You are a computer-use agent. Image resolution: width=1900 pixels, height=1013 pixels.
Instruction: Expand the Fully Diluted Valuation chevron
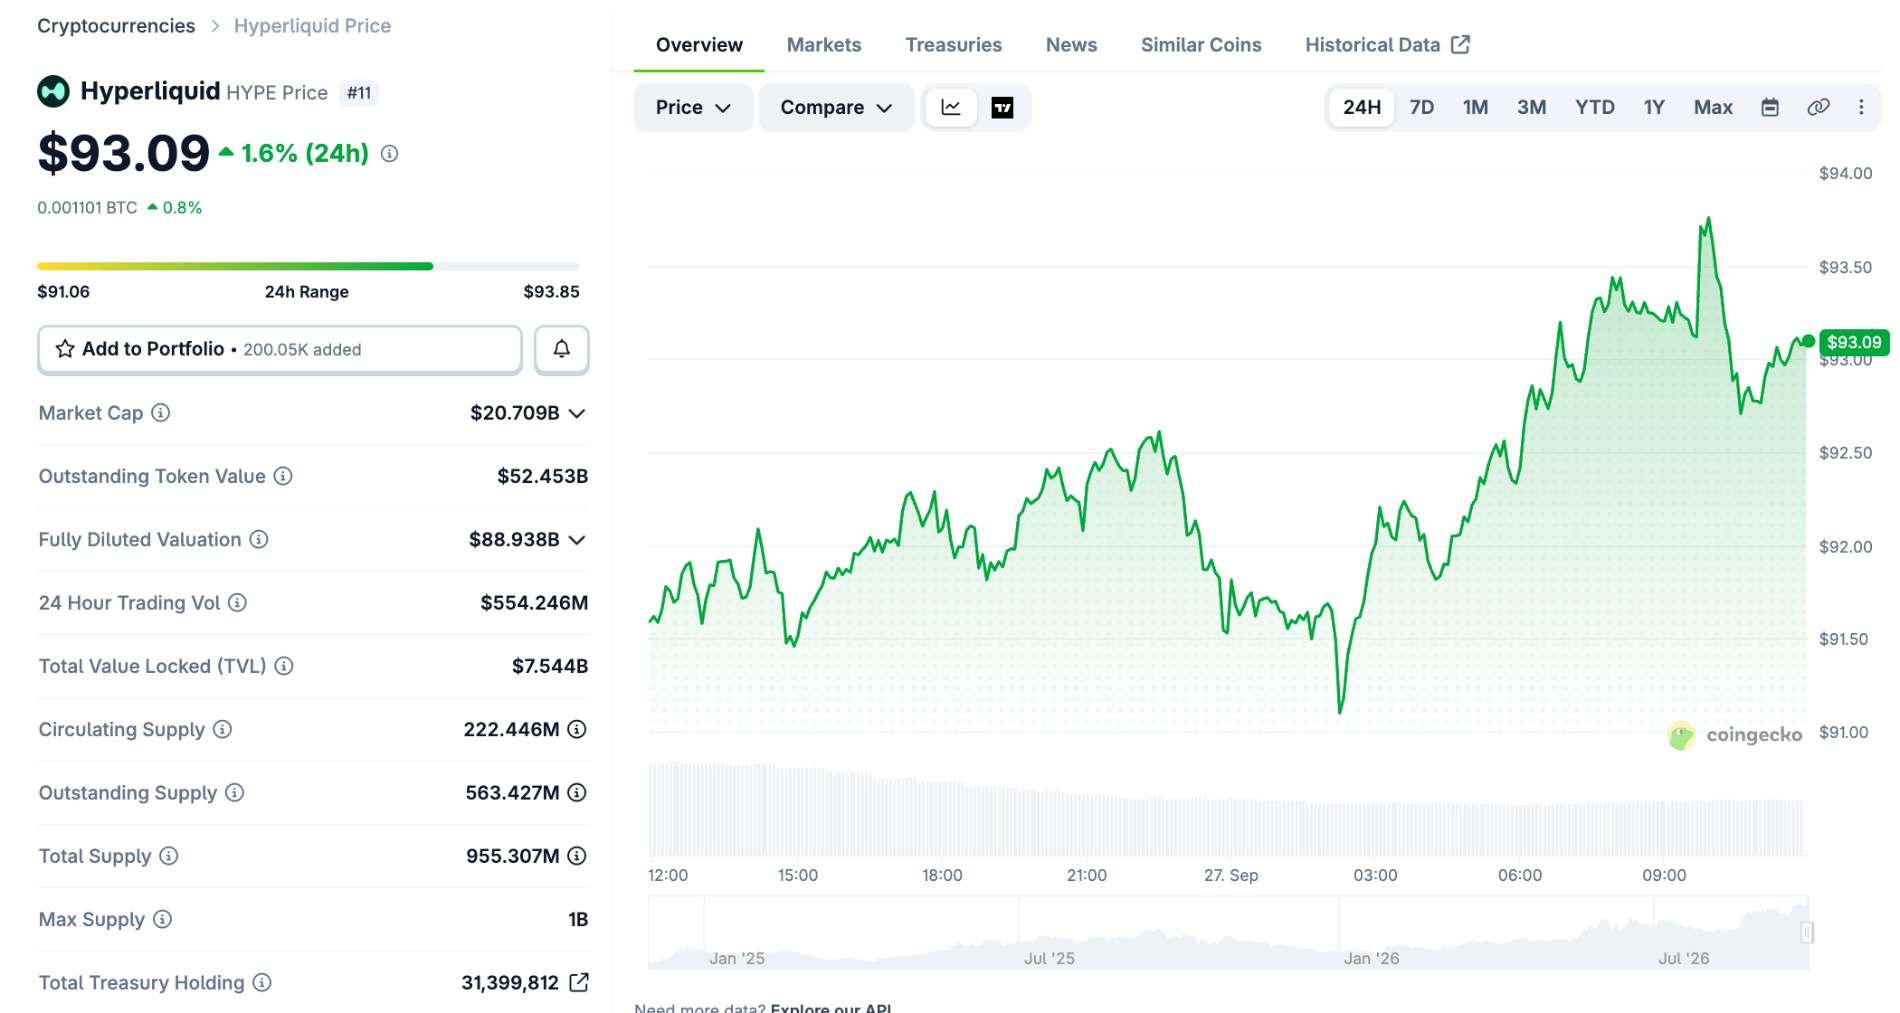(577, 540)
